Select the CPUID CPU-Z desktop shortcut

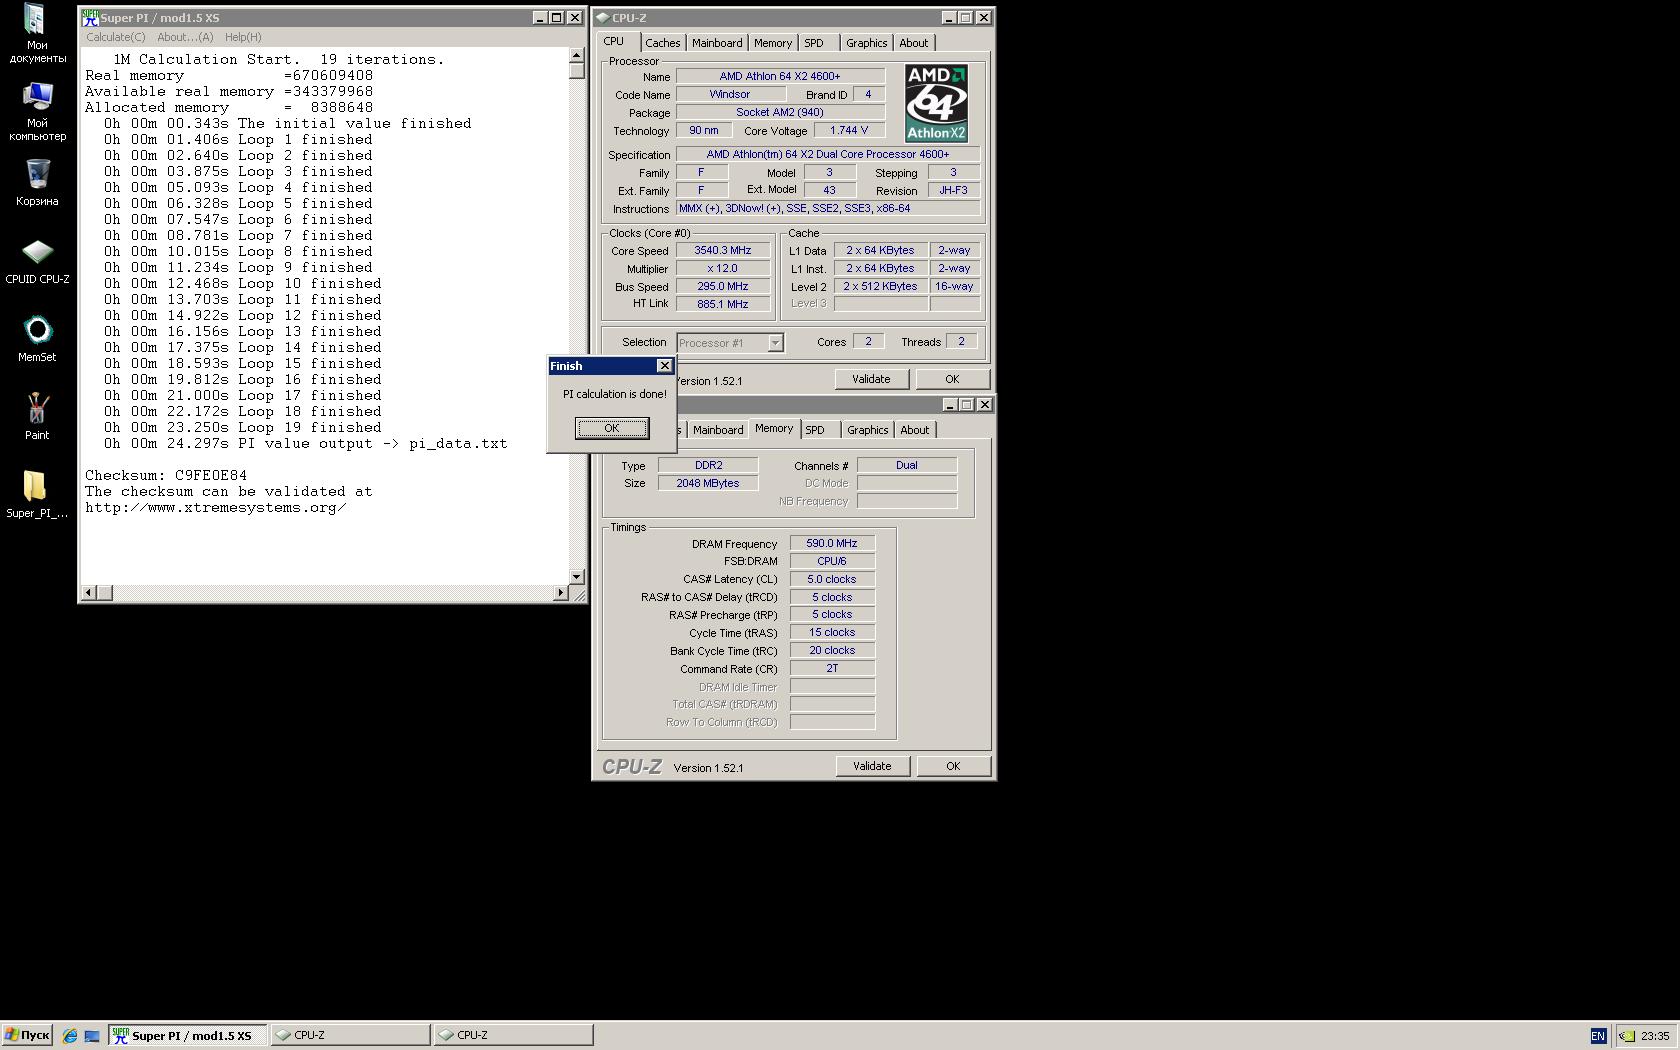37,261
